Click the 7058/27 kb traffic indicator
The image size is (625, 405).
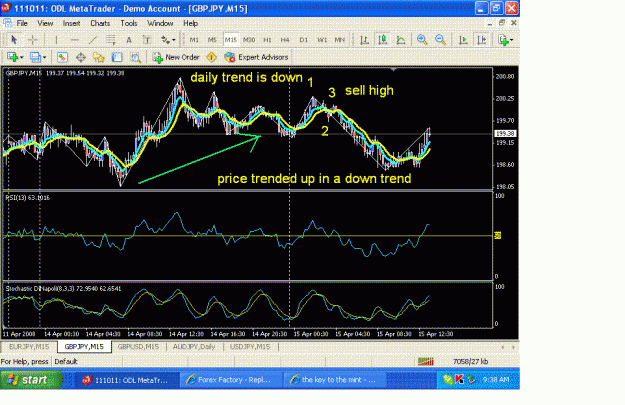(470, 362)
